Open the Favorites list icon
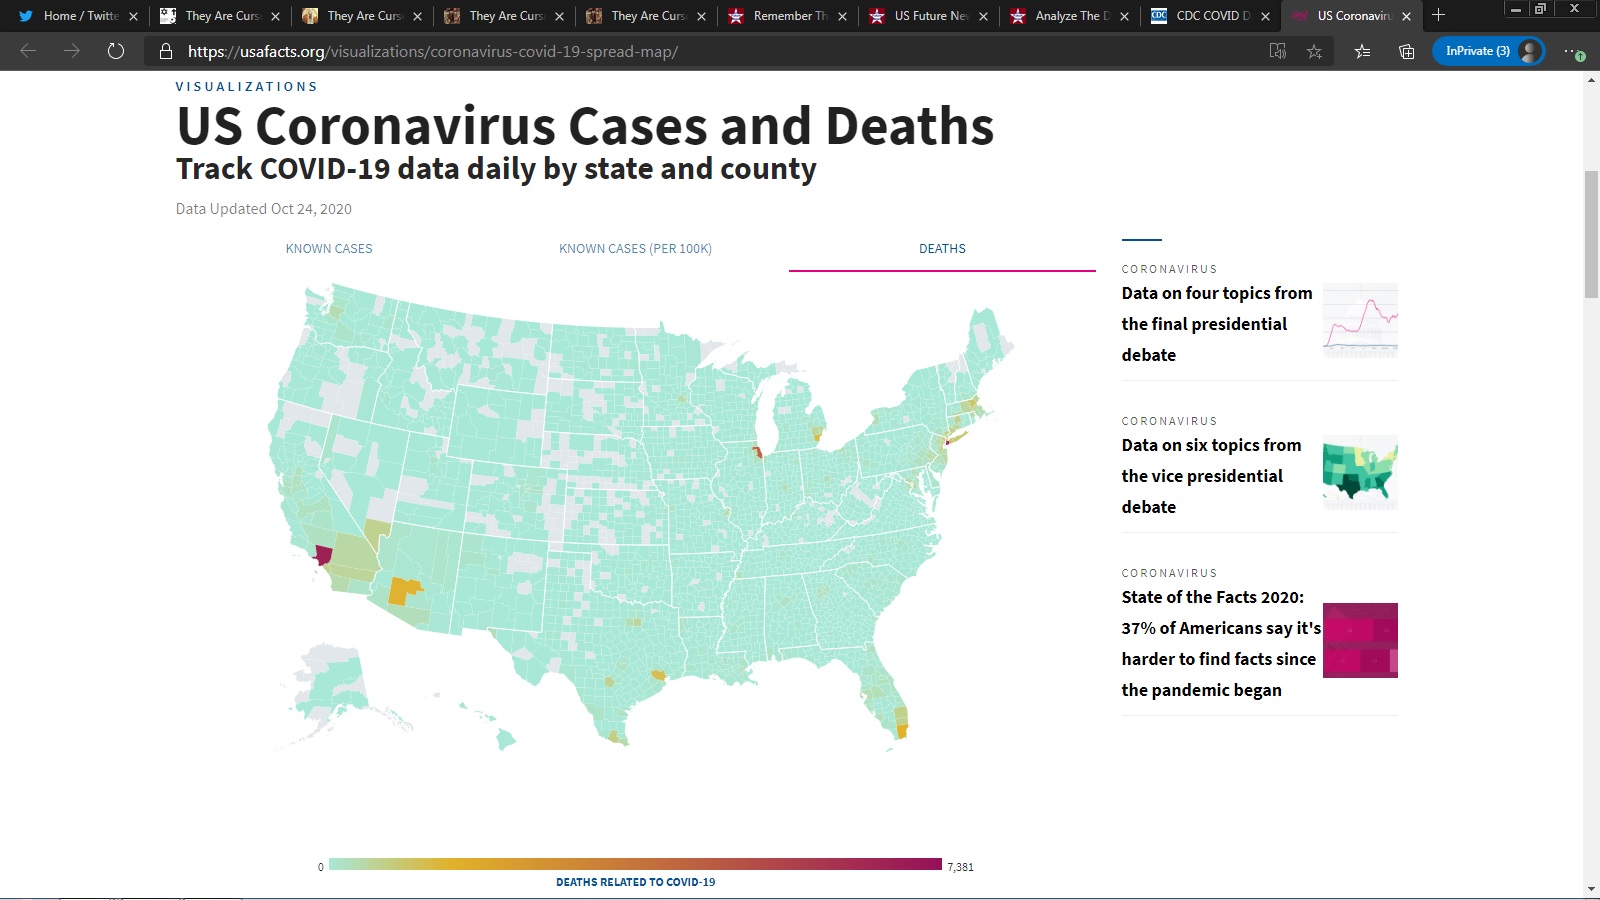Viewport: 1600px width, 900px height. [x=1362, y=51]
